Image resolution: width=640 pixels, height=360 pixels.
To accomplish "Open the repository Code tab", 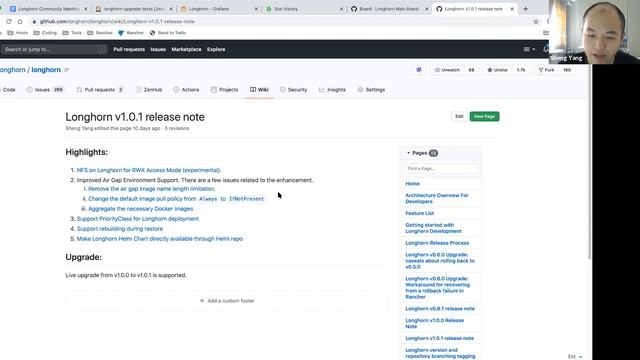I will pos(9,89).
